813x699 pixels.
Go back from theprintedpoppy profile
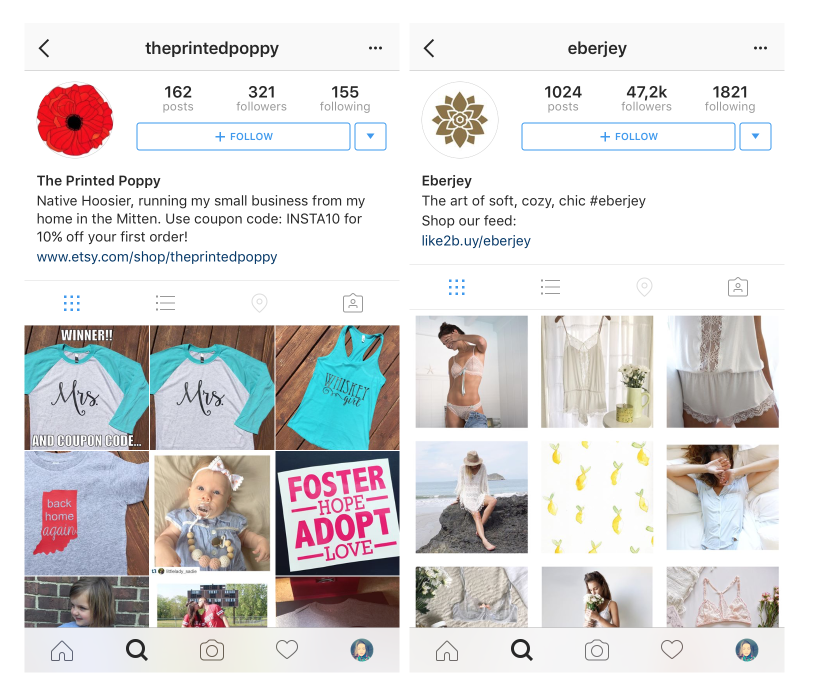pyautogui.click(x=44, y=48)
